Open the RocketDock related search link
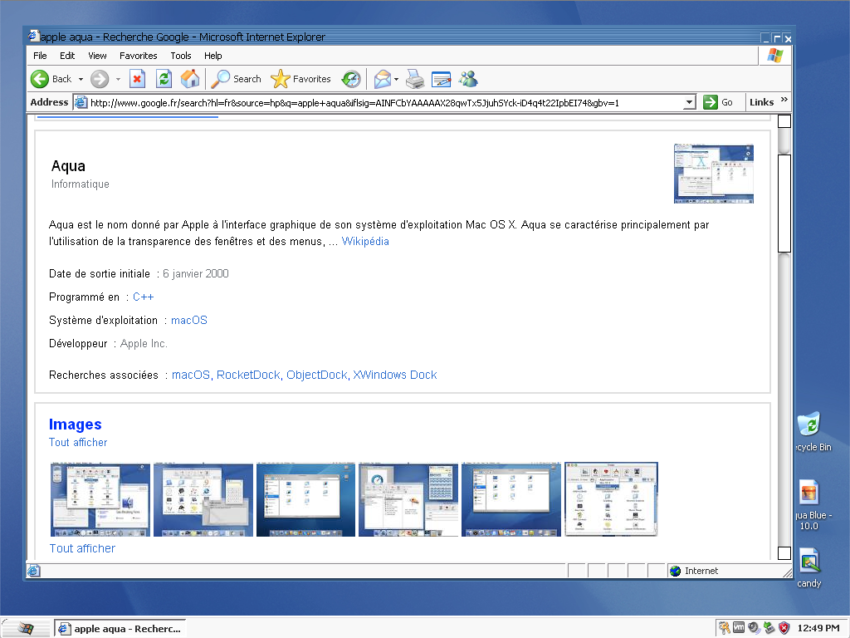The image size is (850, 638). pyautogui.click(x=248, y=375)
